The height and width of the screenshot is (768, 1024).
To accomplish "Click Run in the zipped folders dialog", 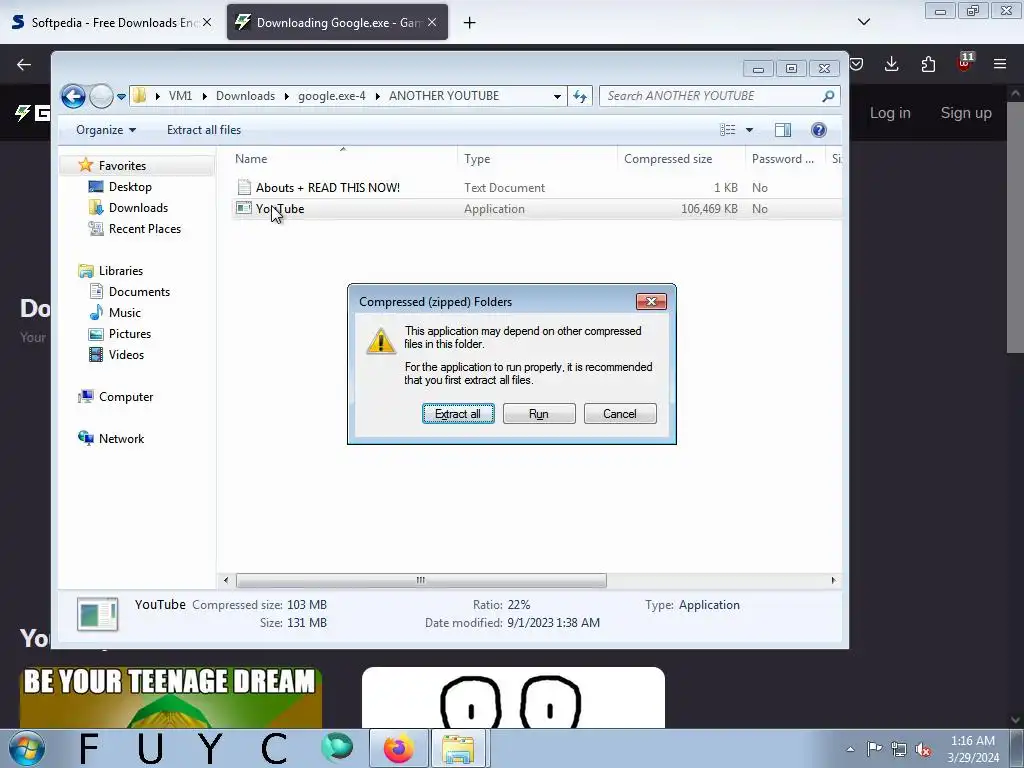I will pyautogui.click(x=539, y=413).
